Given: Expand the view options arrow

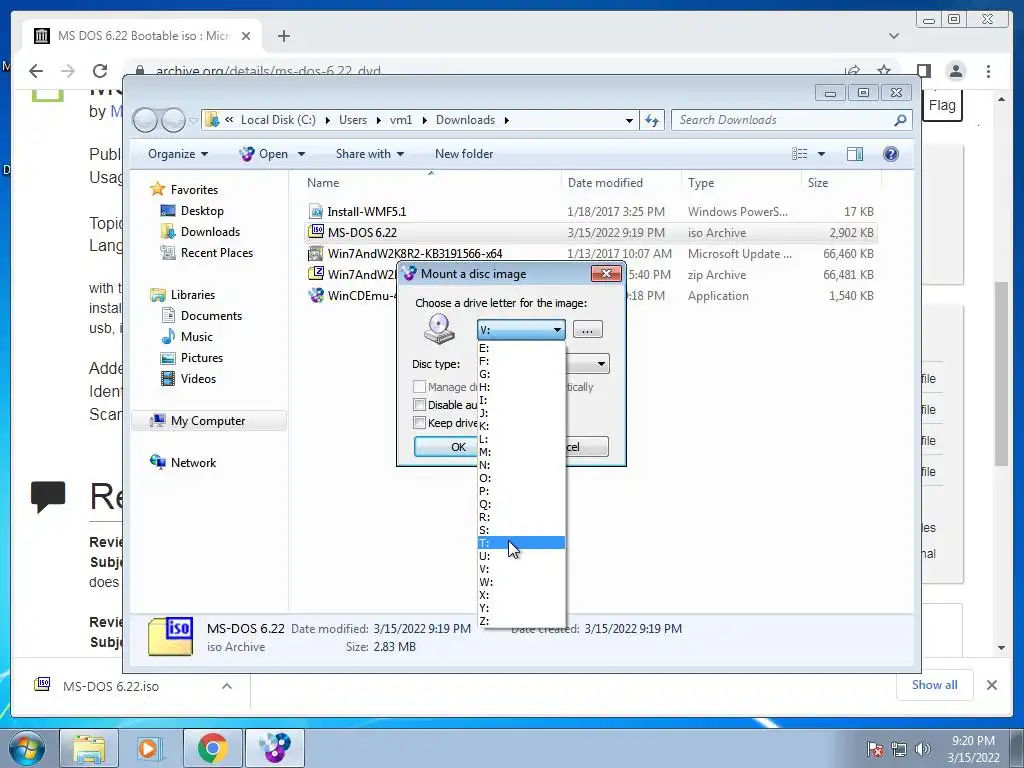Looking at the screenshot, I should (821, 154).
